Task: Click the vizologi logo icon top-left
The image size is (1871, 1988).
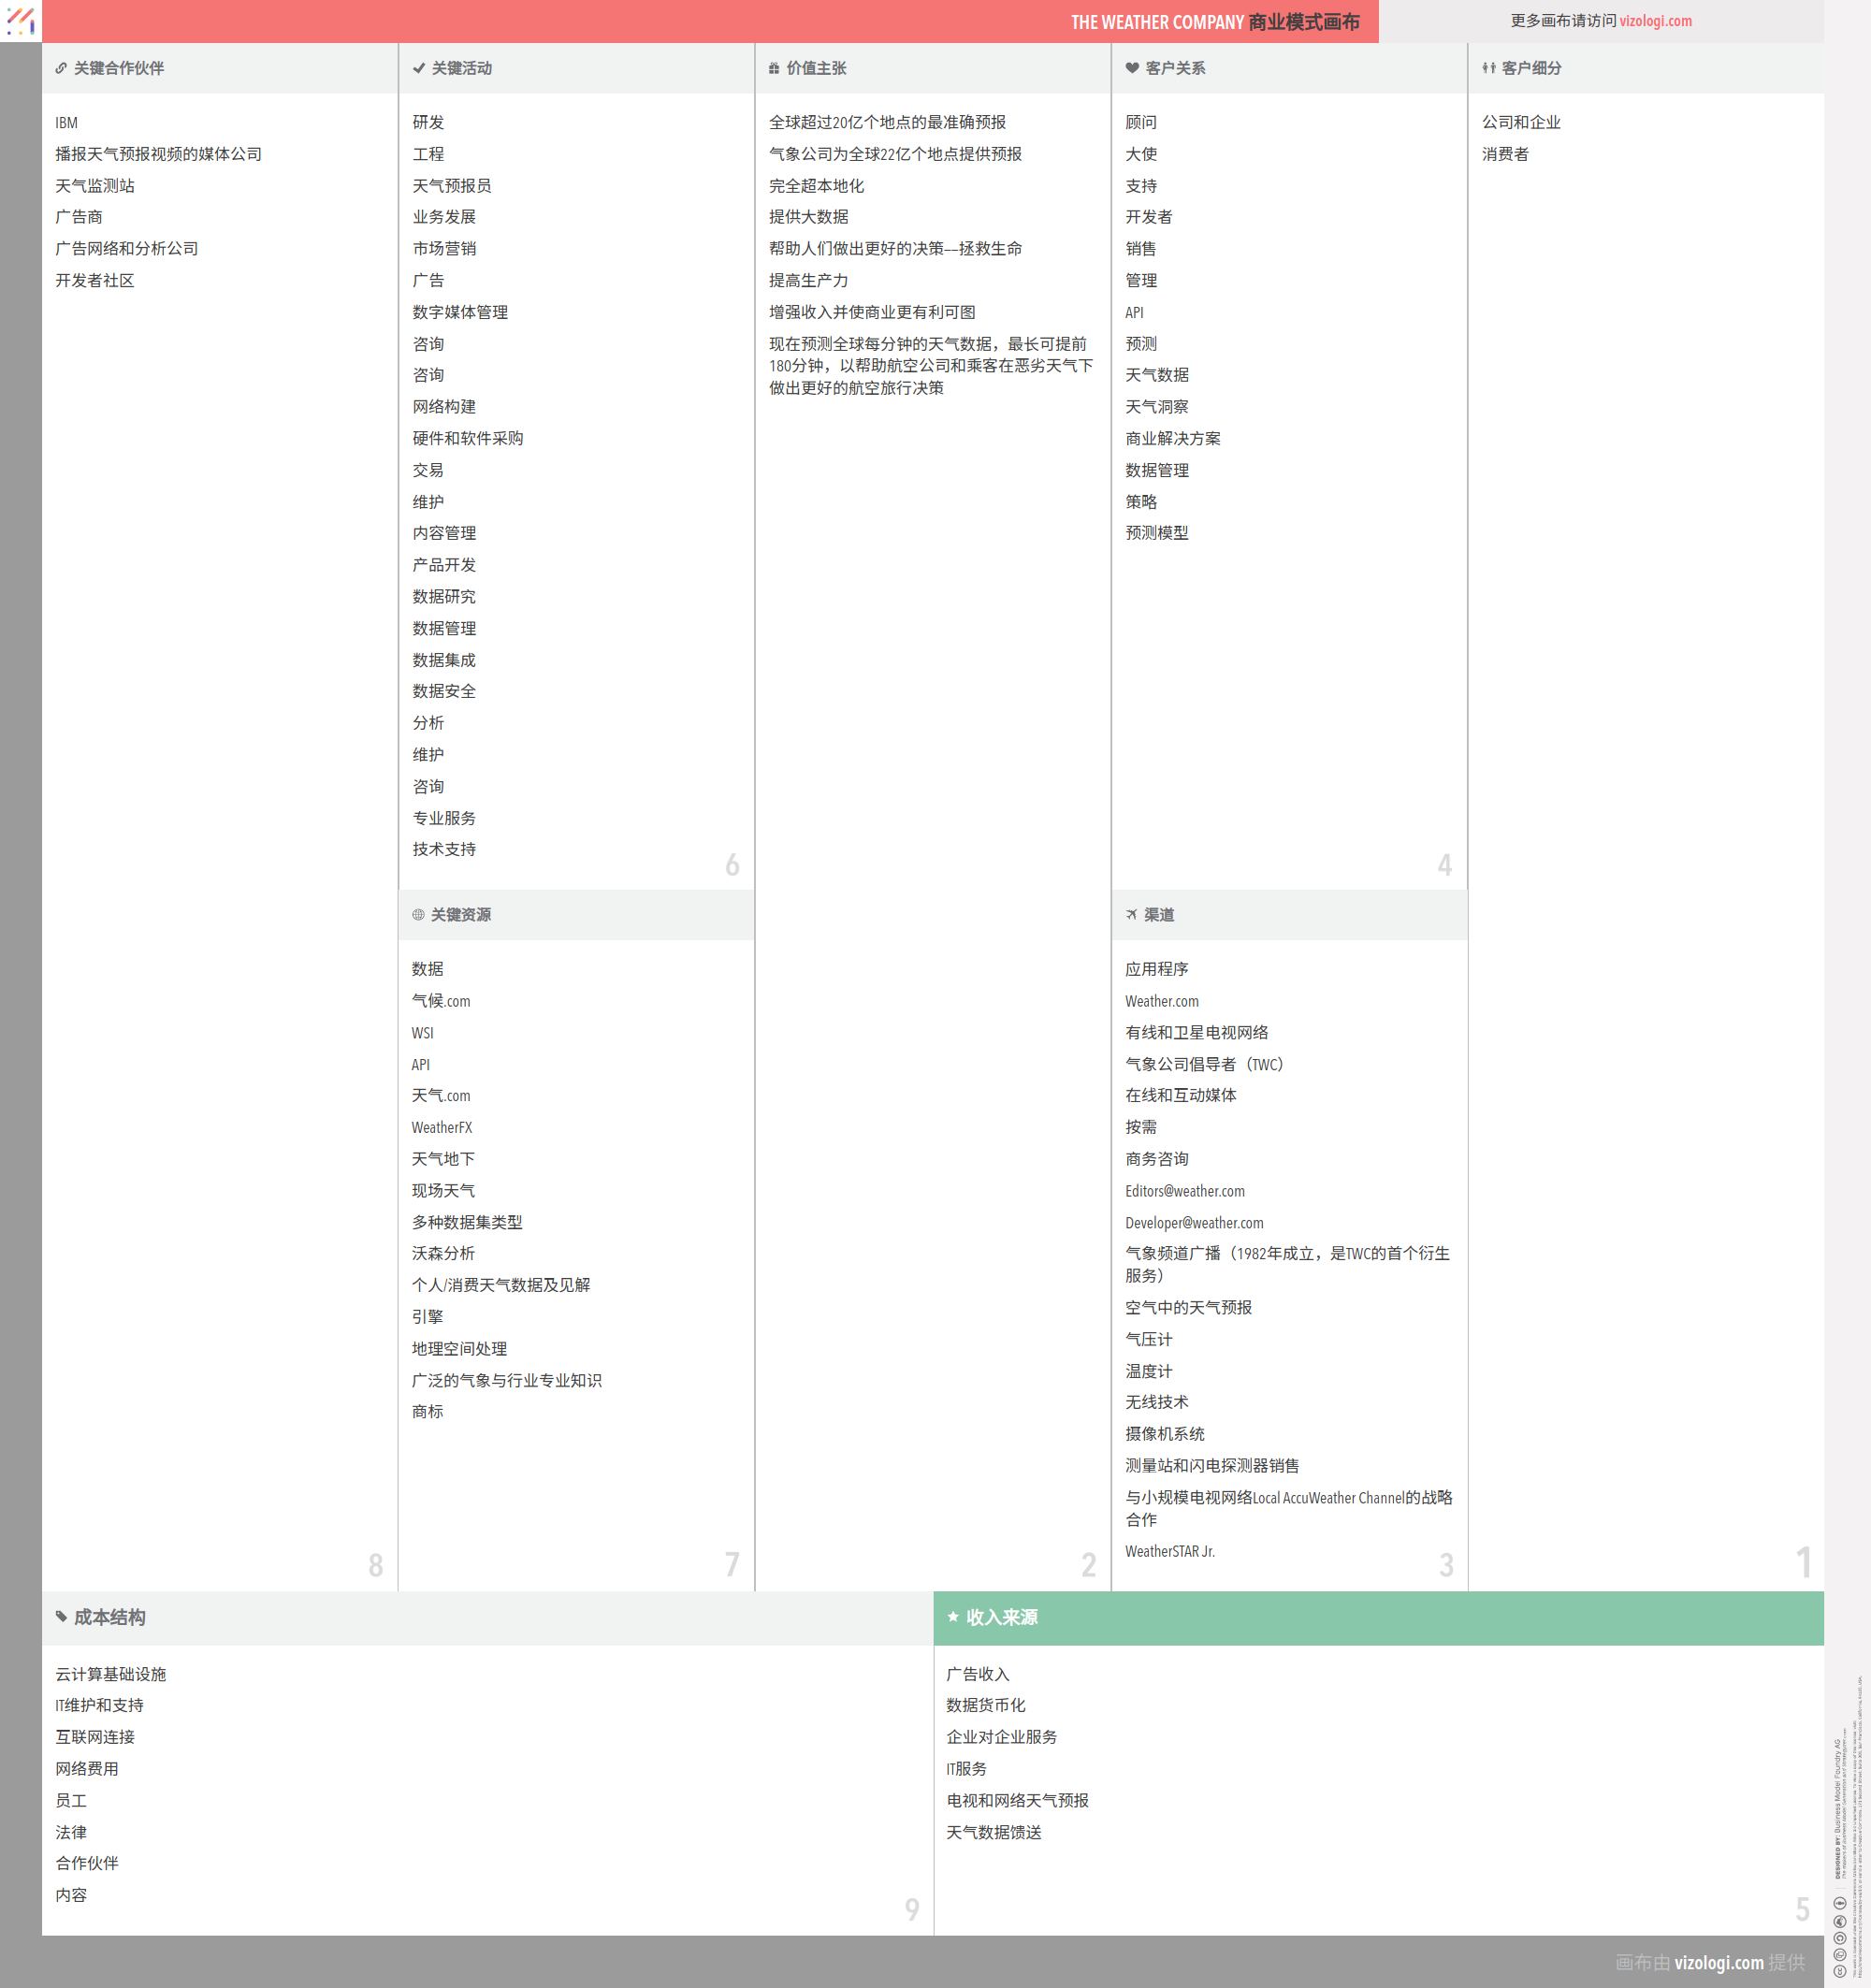Action: pos(20,20)
